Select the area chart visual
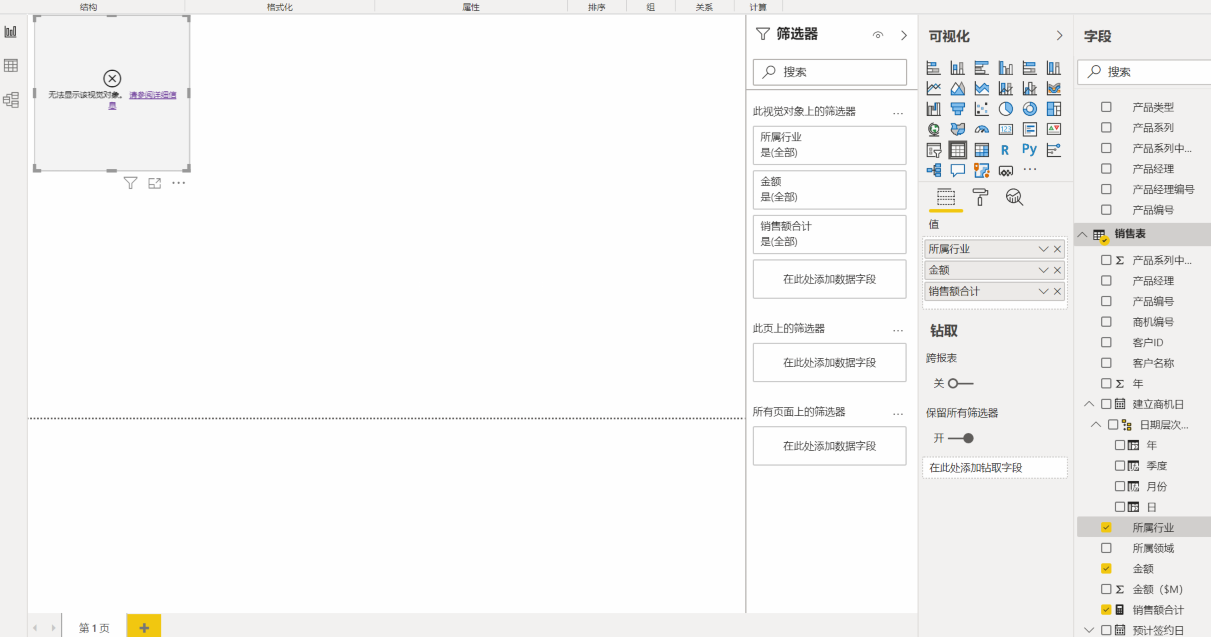 coord(958,88)
